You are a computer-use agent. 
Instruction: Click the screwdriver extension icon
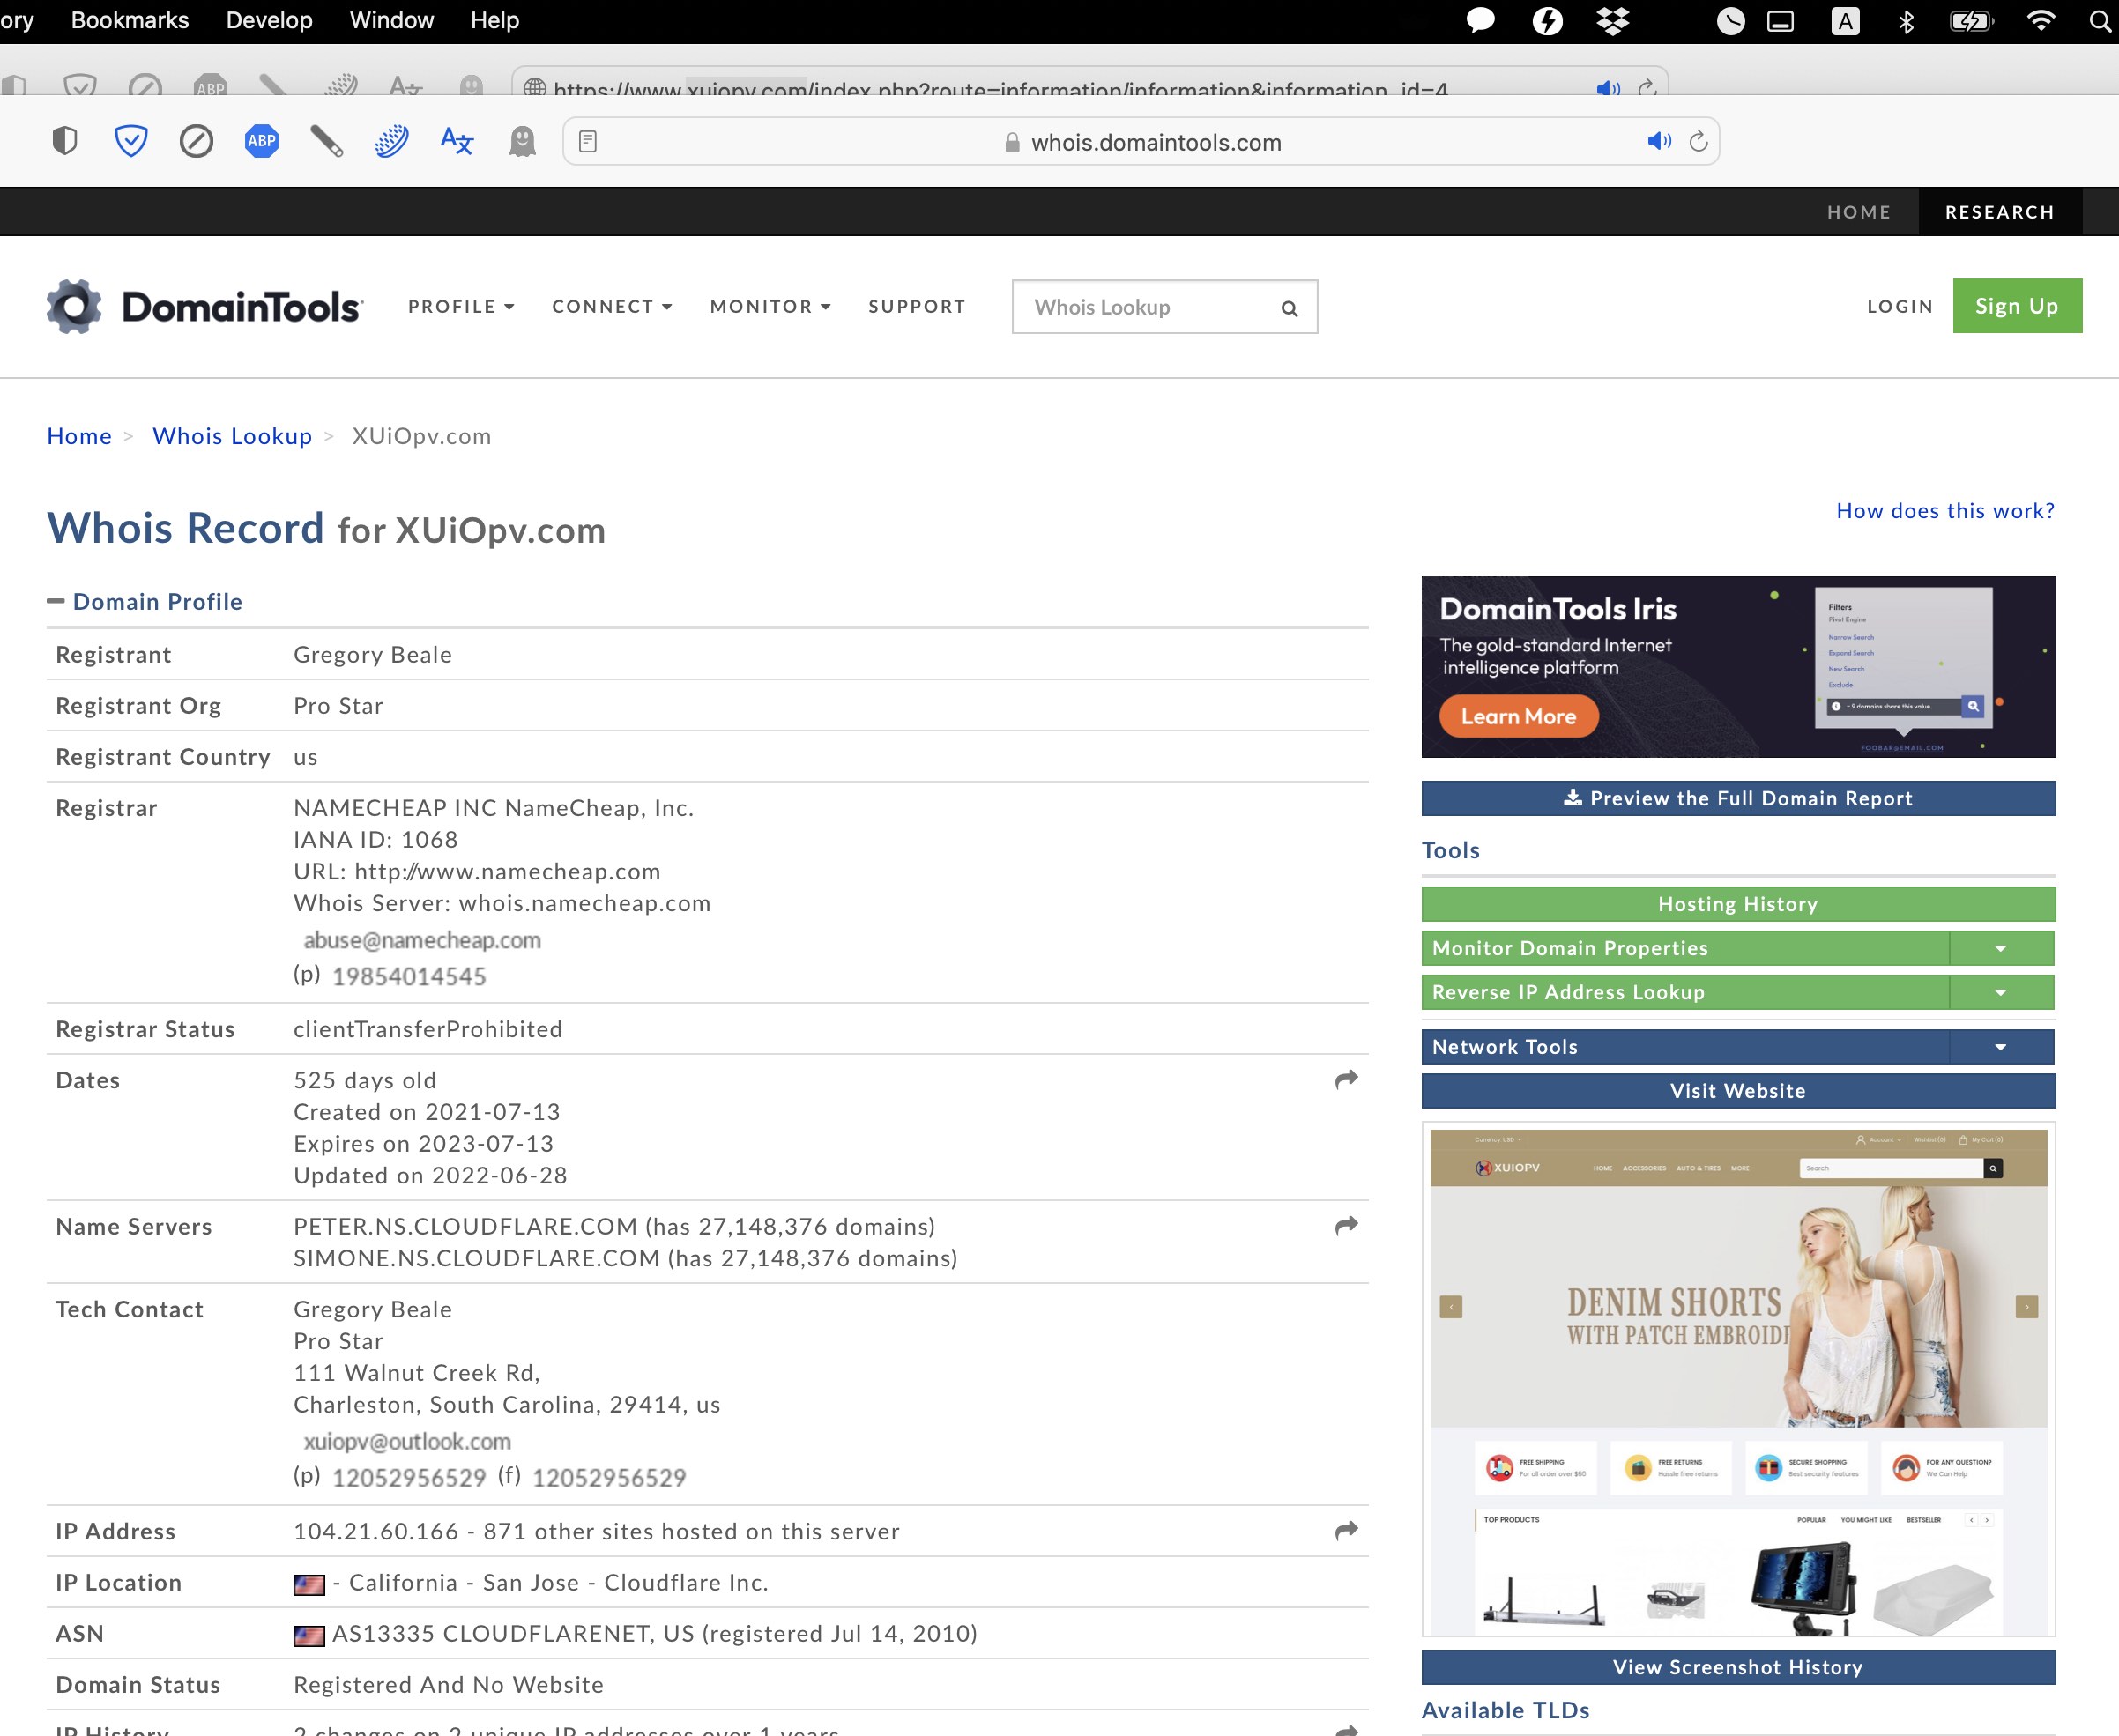point(327,141)
